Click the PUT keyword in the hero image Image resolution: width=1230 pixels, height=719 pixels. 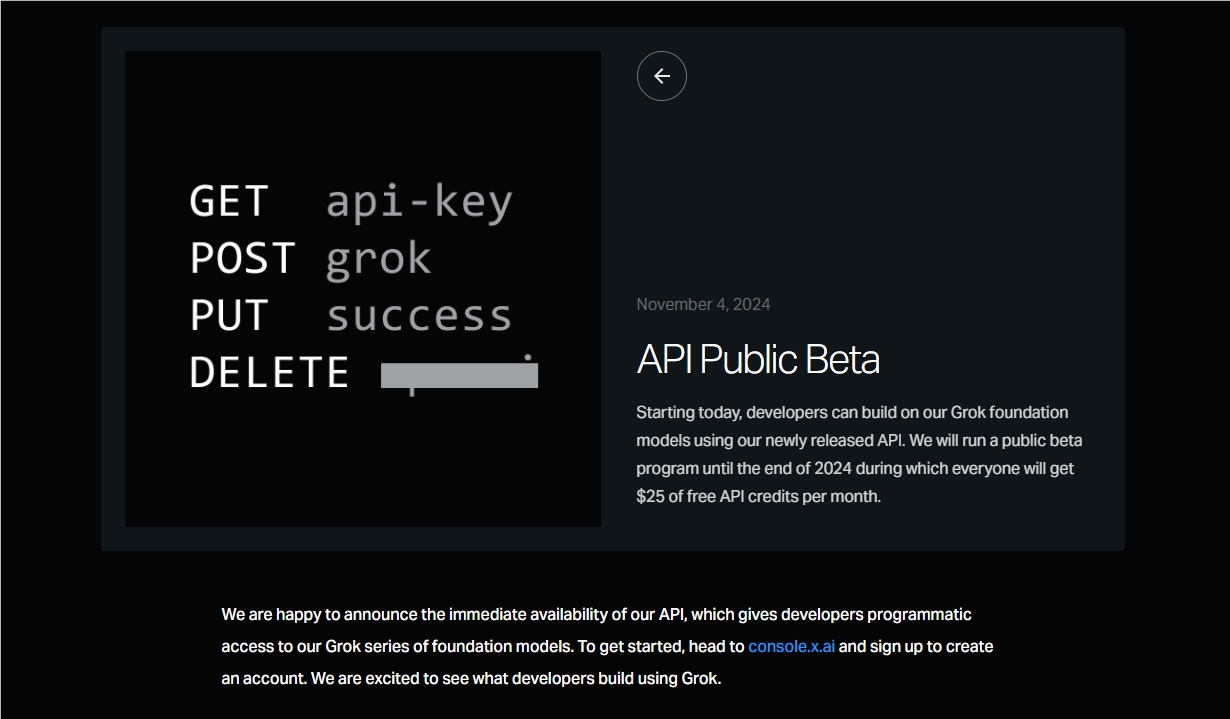click(x=229, y=316)
